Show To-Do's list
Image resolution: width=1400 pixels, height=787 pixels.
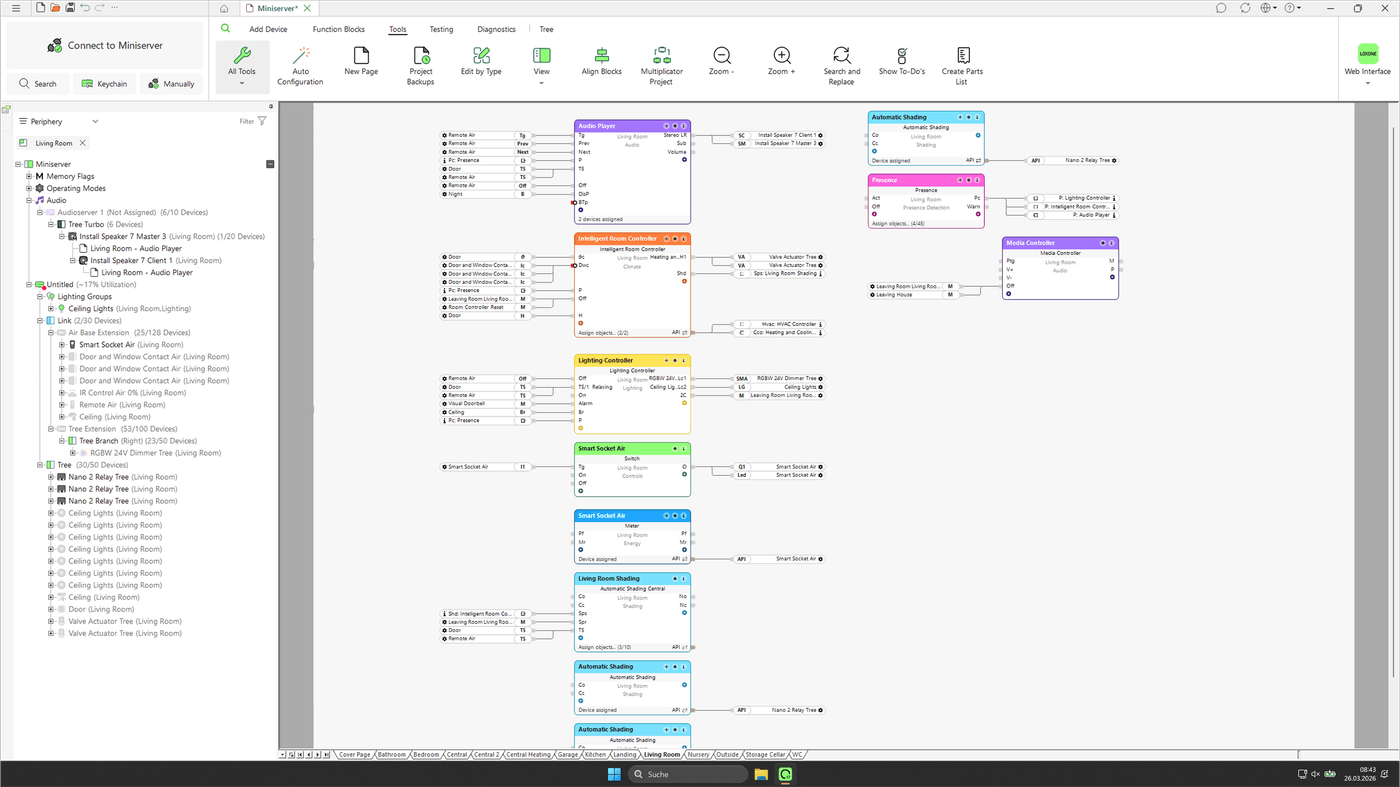(x=902, y=61)
